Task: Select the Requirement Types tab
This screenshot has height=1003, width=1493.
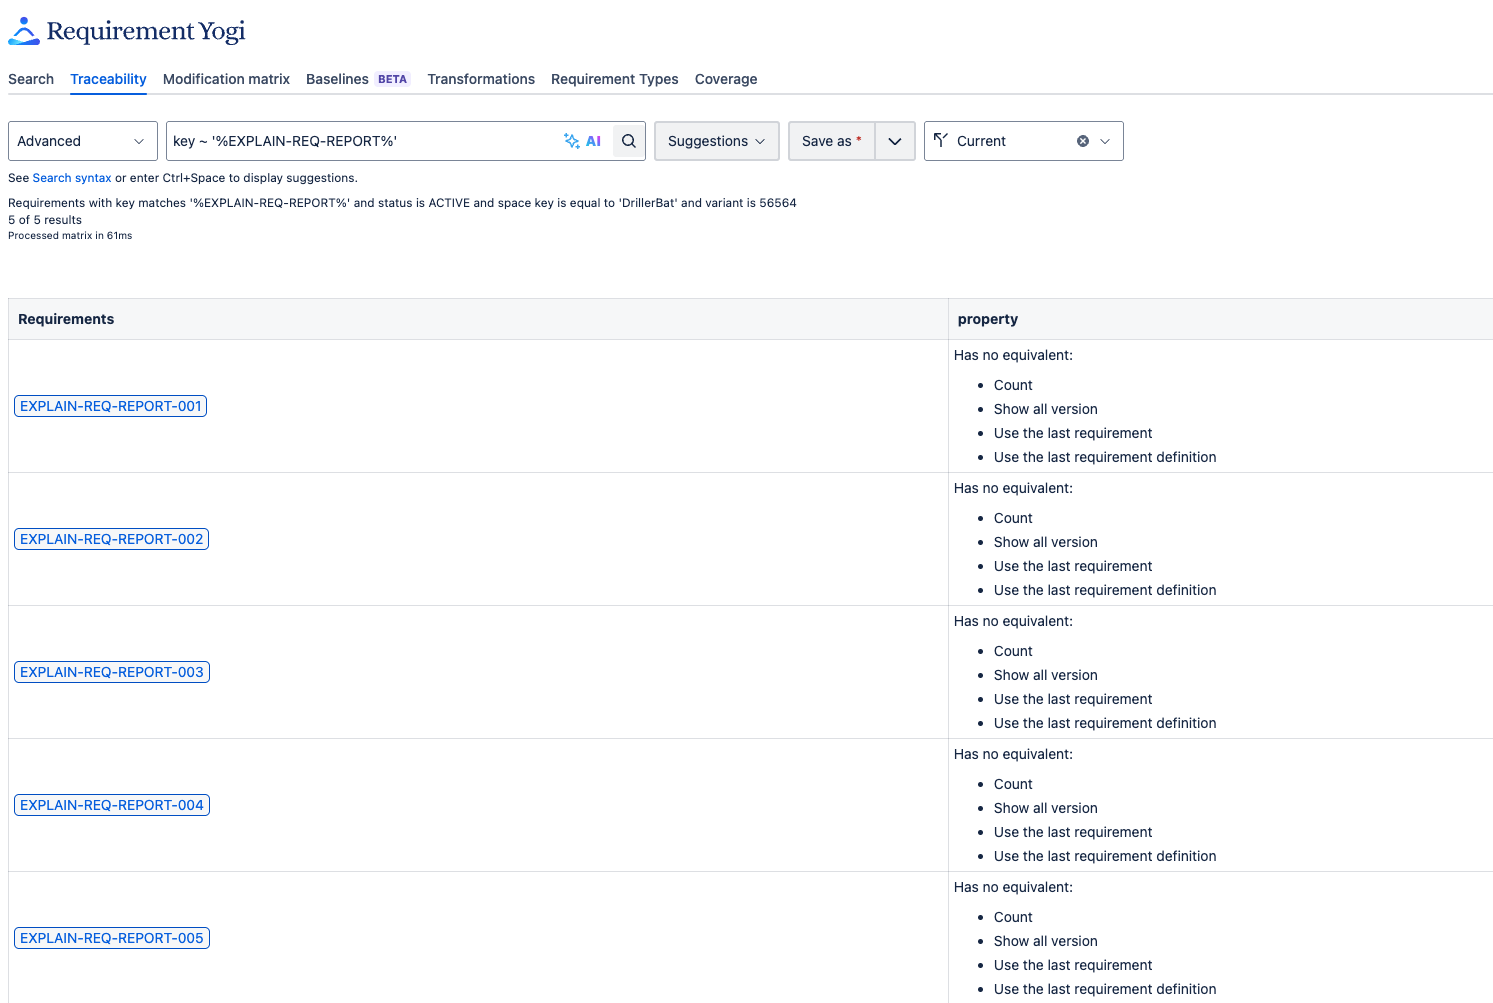Action: [x=614, y=79]
